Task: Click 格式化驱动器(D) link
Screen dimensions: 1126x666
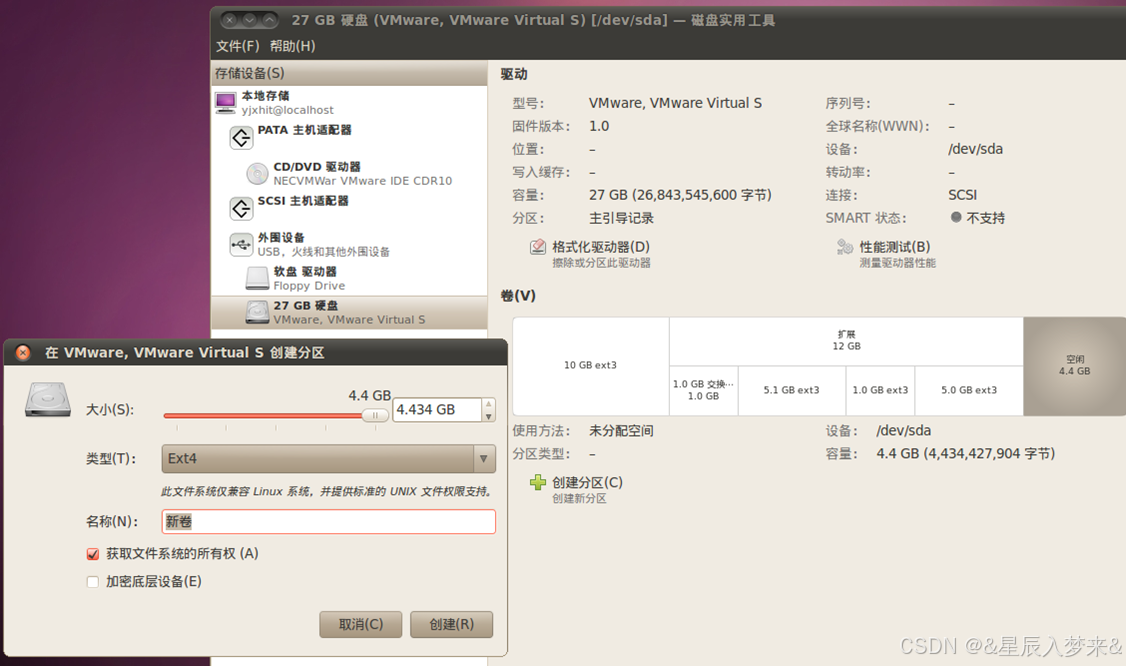Action: [x=601, y=247]
